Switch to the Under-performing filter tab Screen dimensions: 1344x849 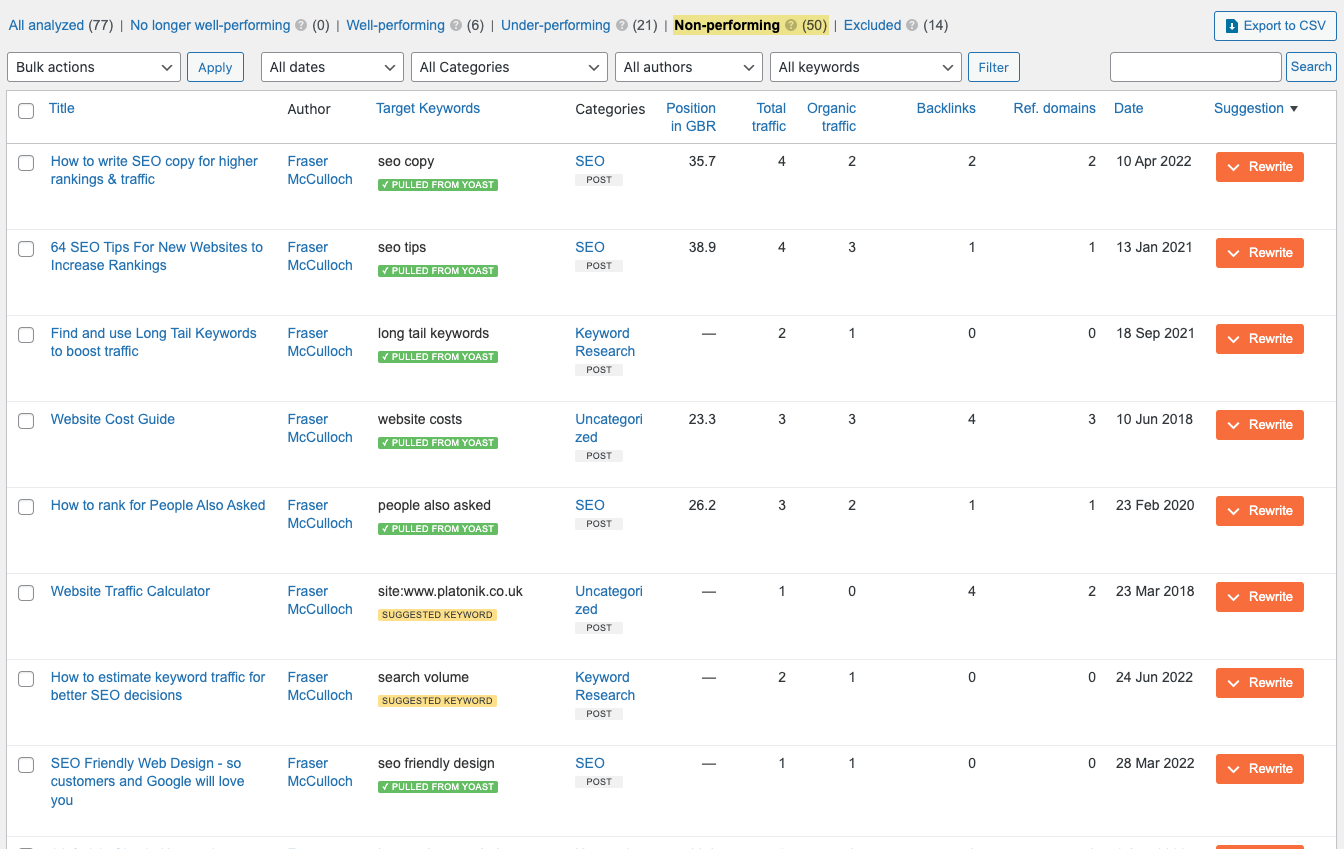[555, 25]
